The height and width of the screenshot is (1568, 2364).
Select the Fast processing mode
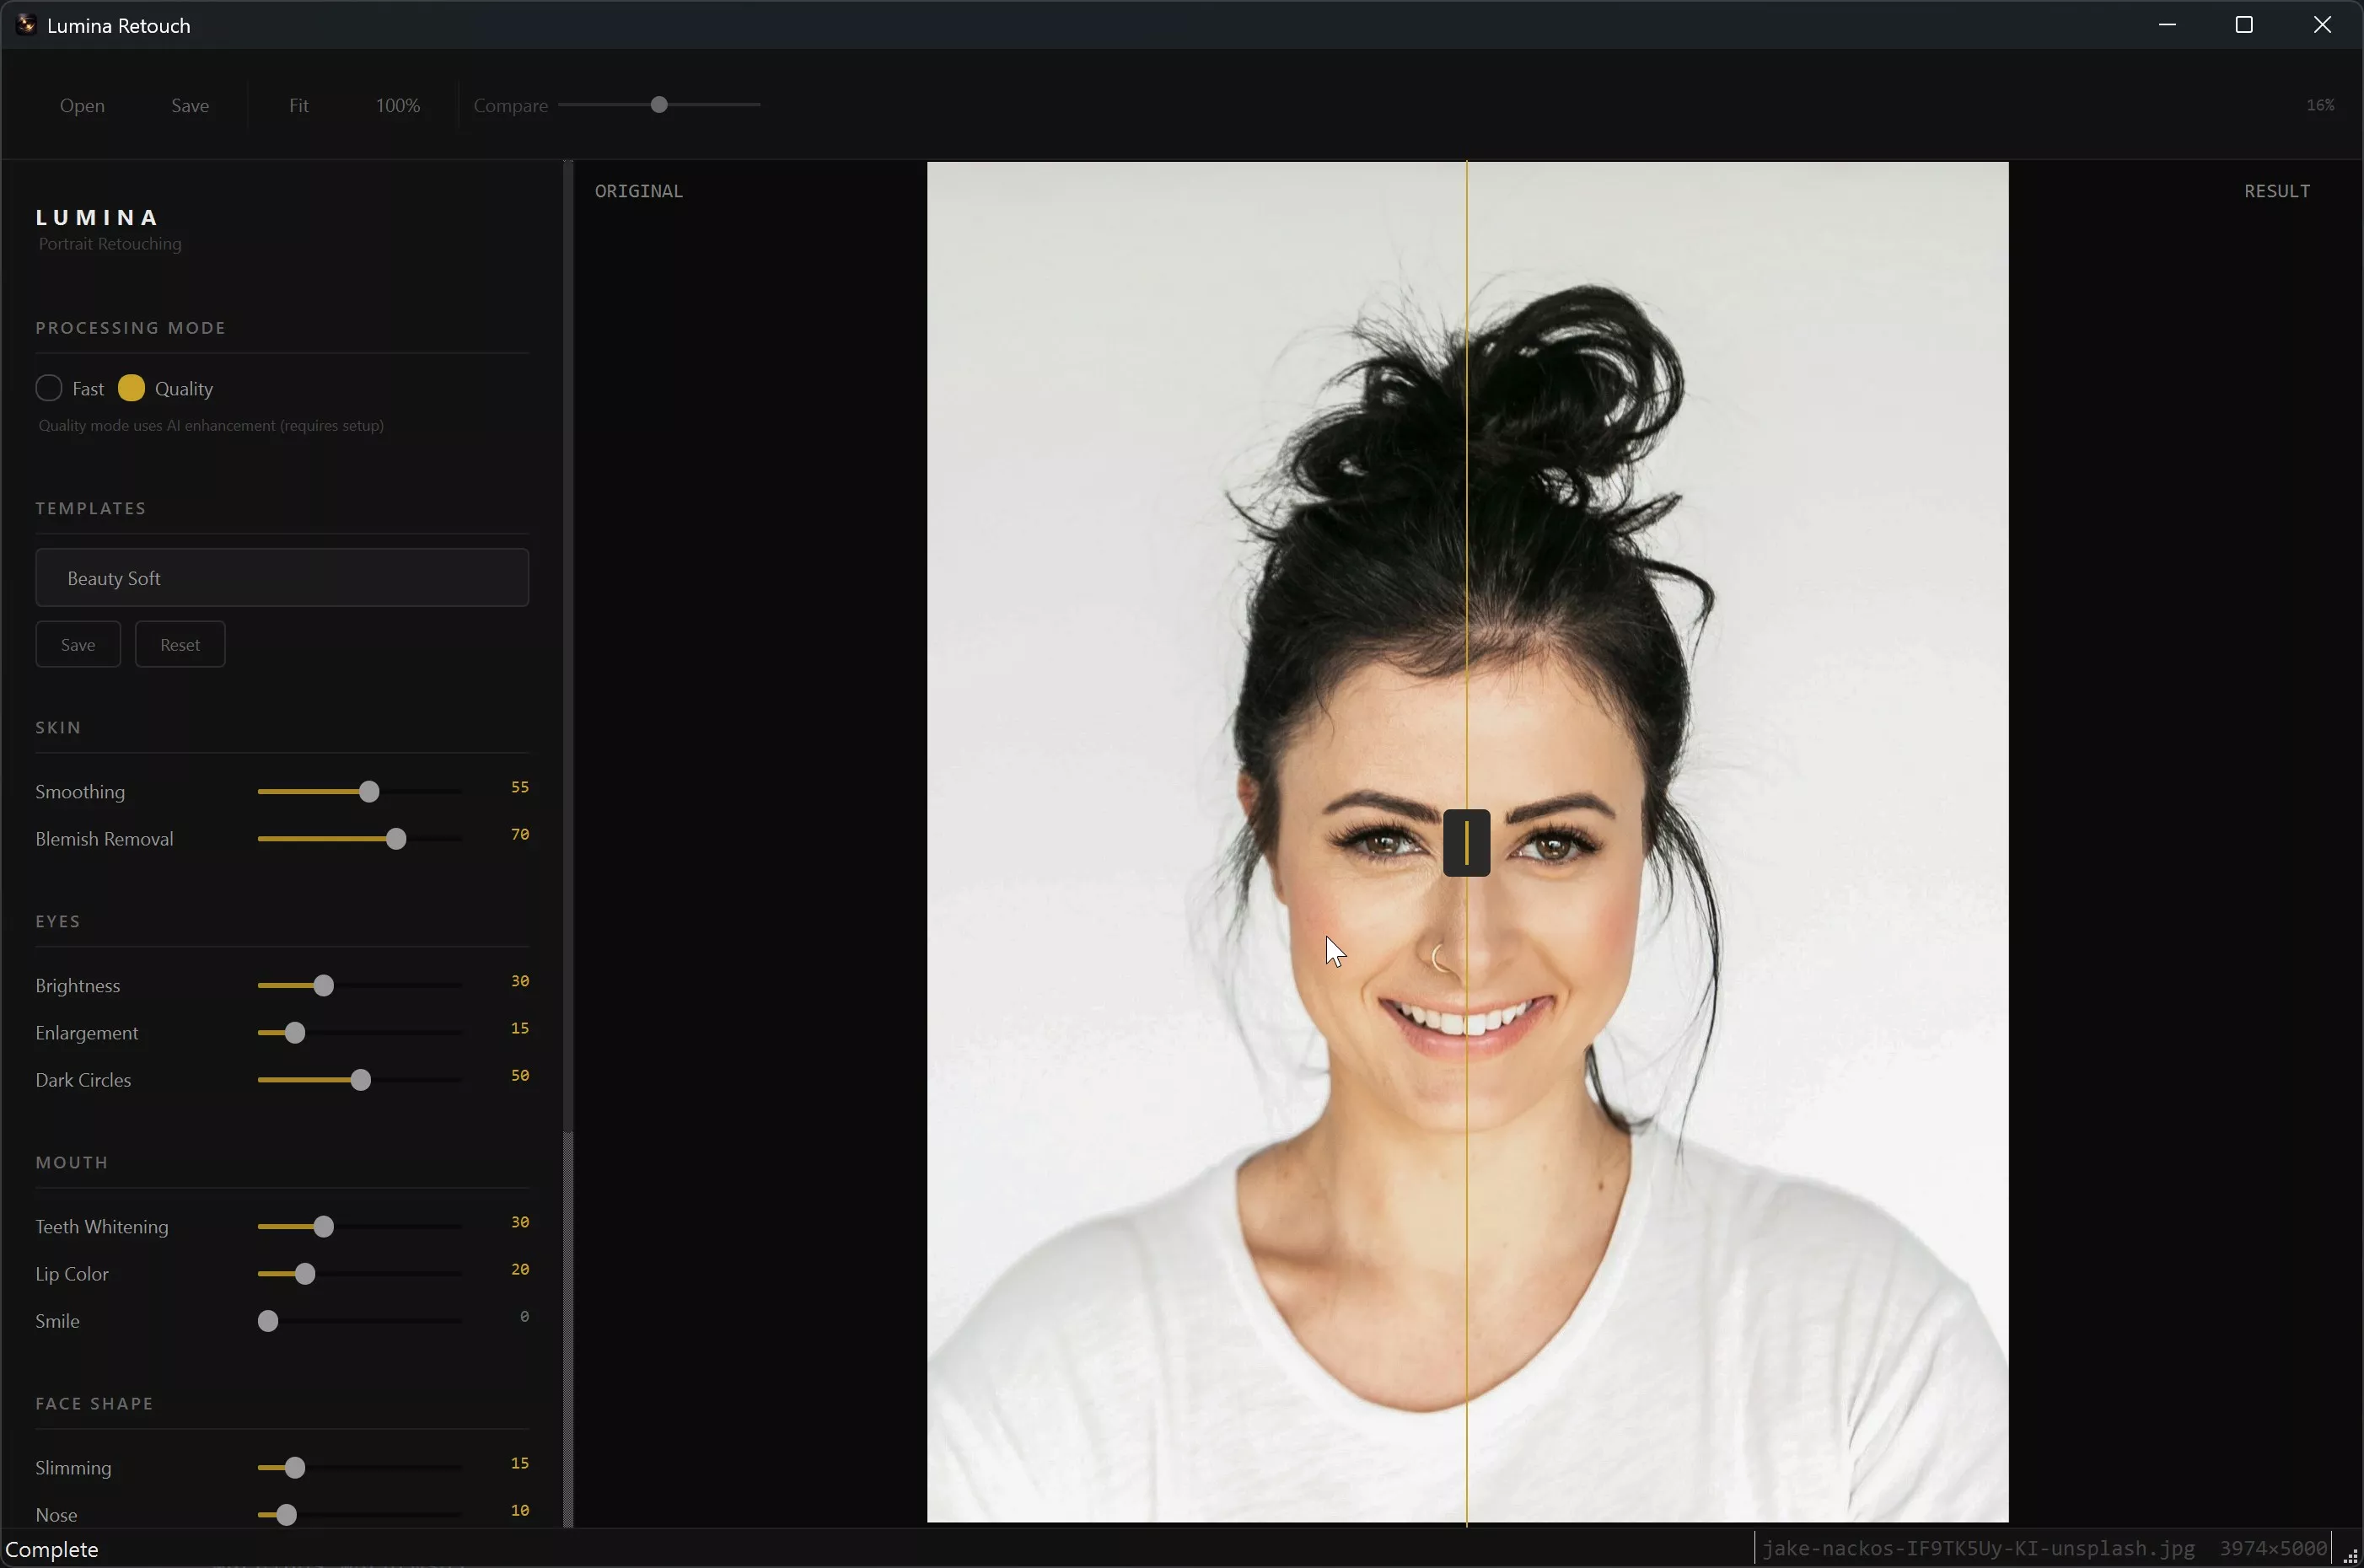(x=49, y=388)
